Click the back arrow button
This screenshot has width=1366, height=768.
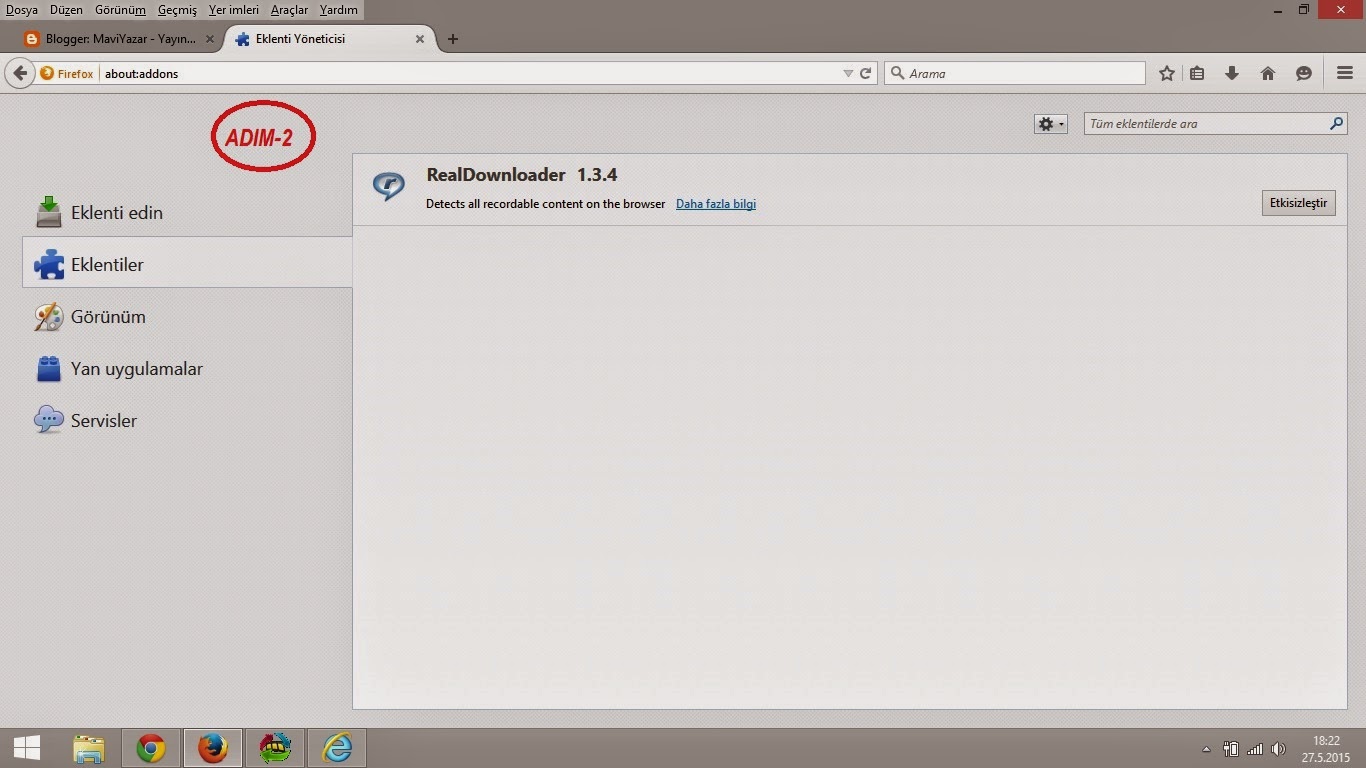(19, 73)
